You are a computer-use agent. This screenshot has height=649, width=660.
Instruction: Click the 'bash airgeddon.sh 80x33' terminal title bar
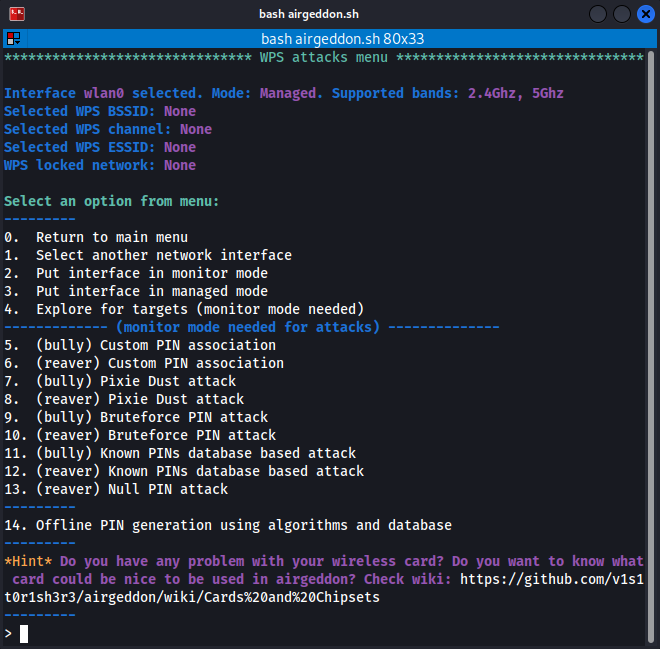(x=342, y=39)
